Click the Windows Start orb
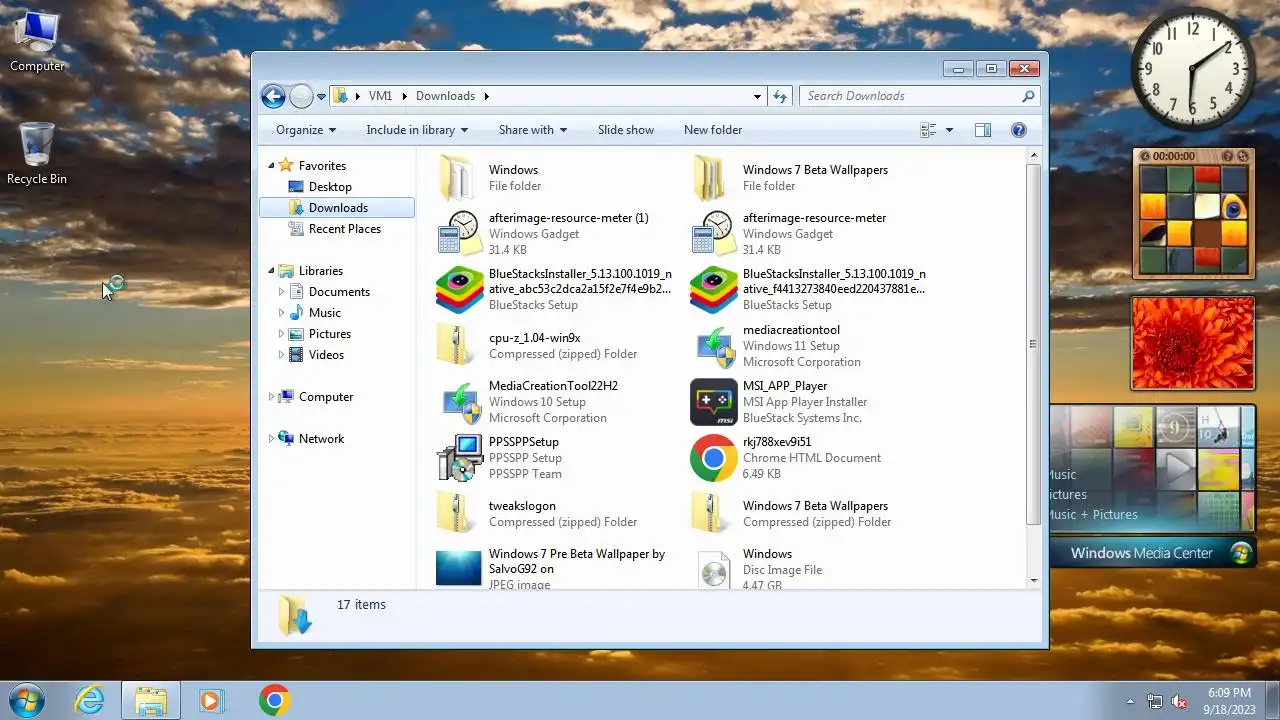This screenshot has height=720, width=1280. pyautogui.click(x=26, y=700)
